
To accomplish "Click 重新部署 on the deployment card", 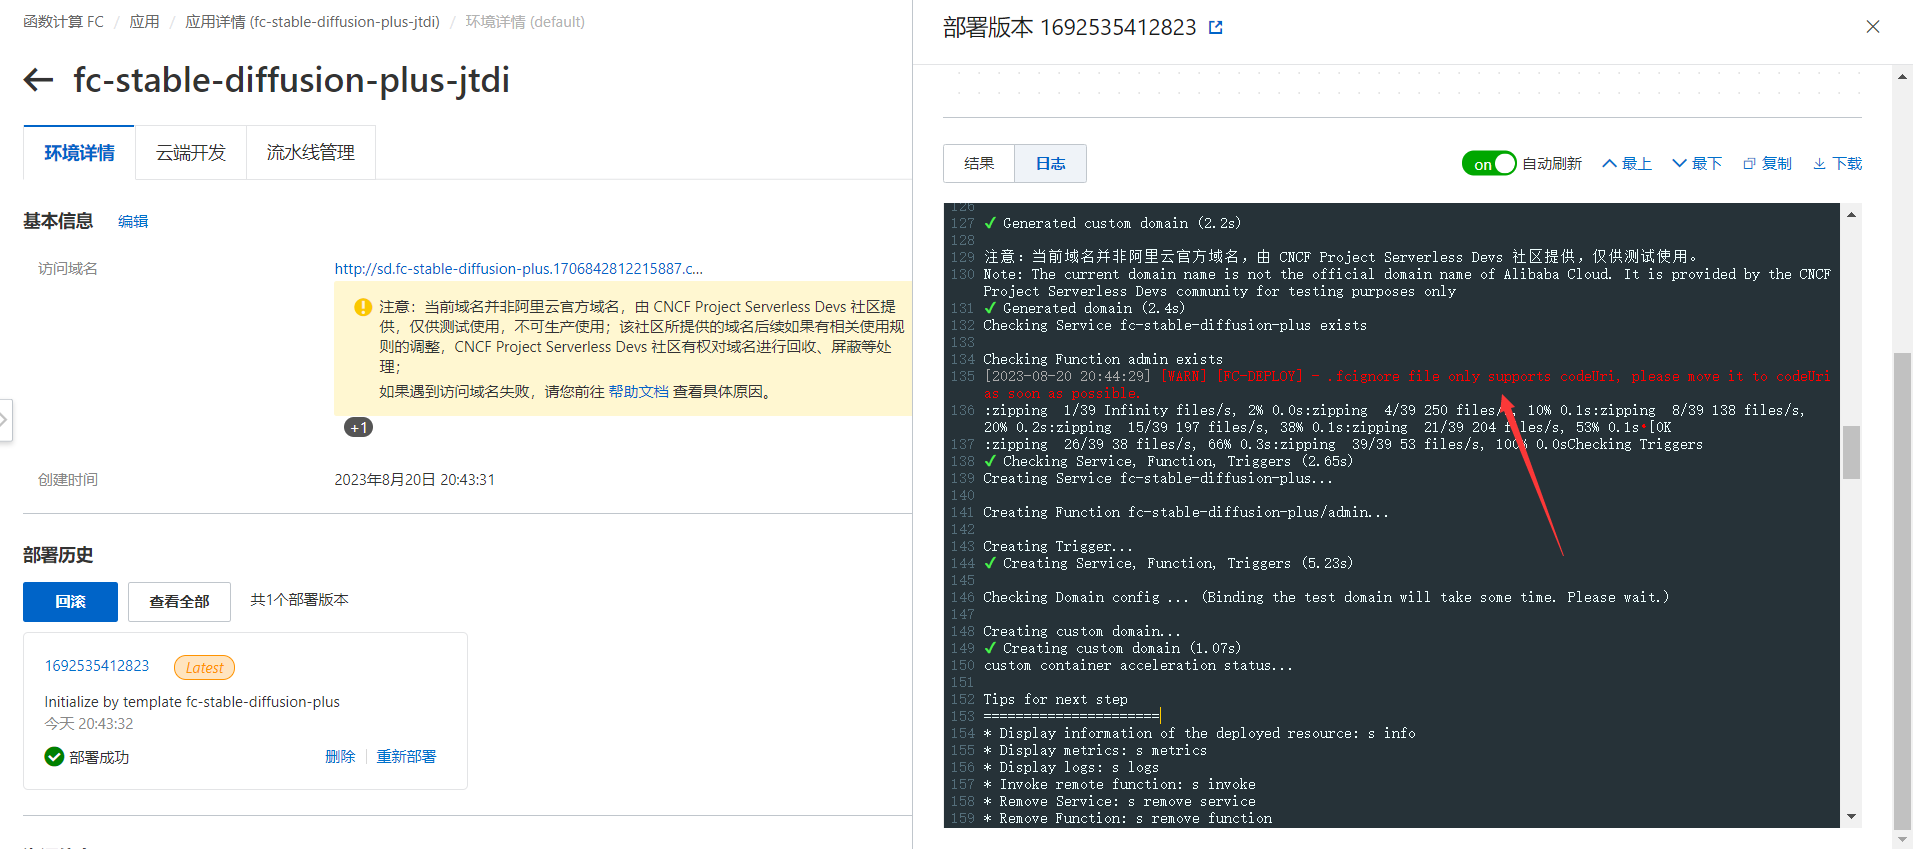I will [x=406, y=757].
